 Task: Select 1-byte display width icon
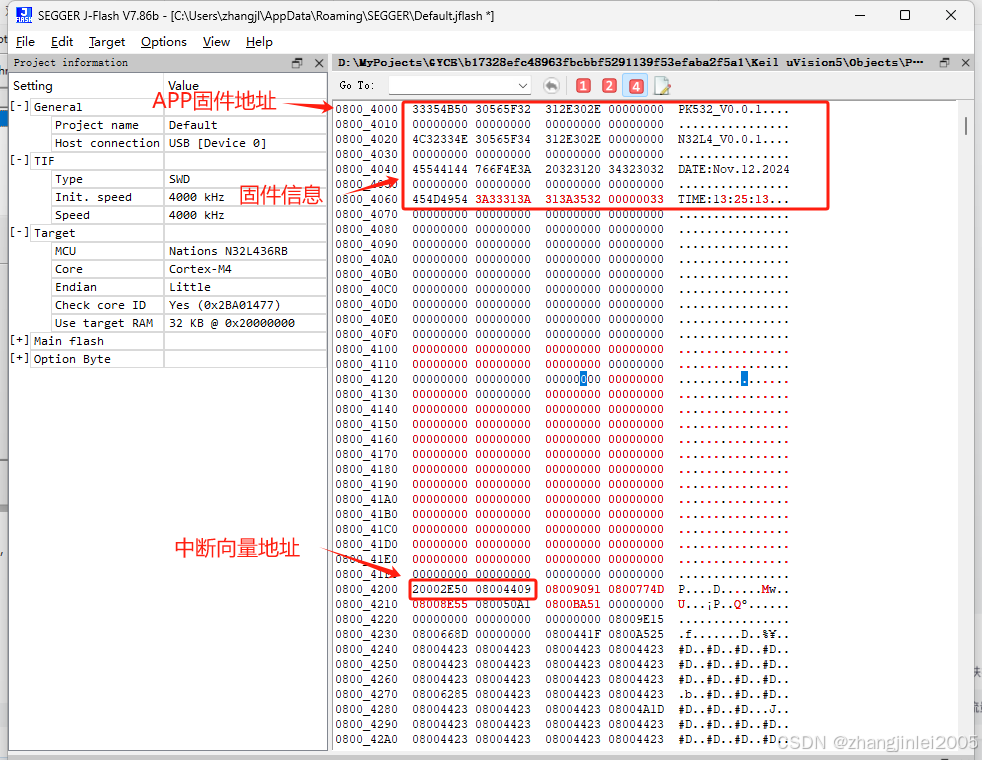[x=583, y=86]
